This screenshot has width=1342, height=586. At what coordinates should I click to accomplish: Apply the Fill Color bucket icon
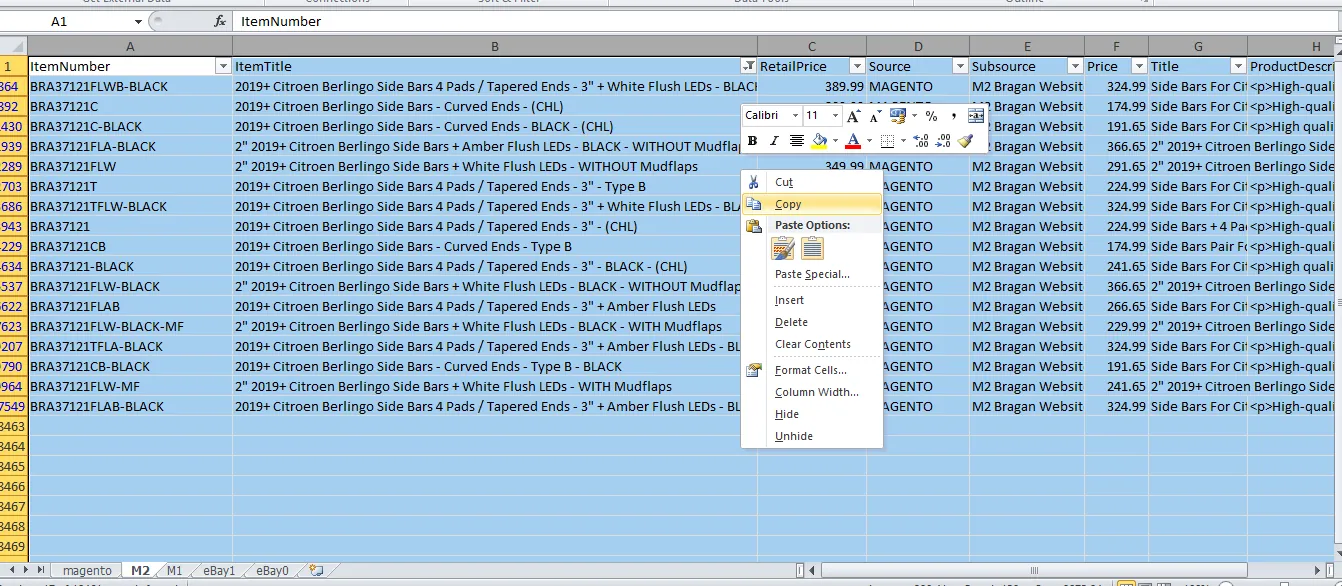(820, 142)
